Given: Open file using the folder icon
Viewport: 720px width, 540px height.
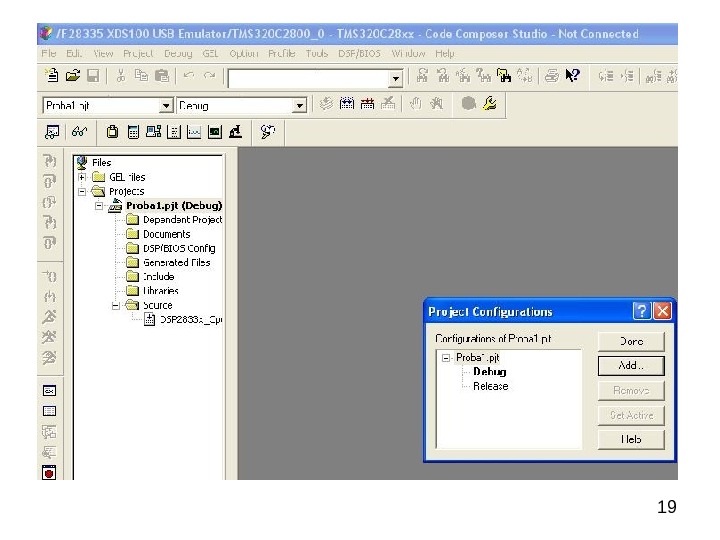Looking at the screenshot, I should (x=73, y=75).
